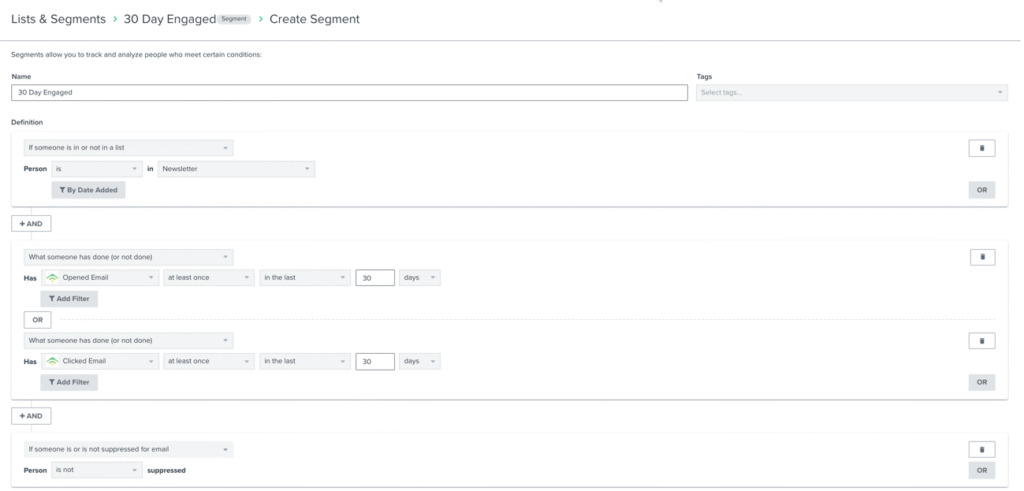Add Filter to the Opened Email condition
Screen dimensions: 1024x491
pyautogui.click(x=69, y=299)
